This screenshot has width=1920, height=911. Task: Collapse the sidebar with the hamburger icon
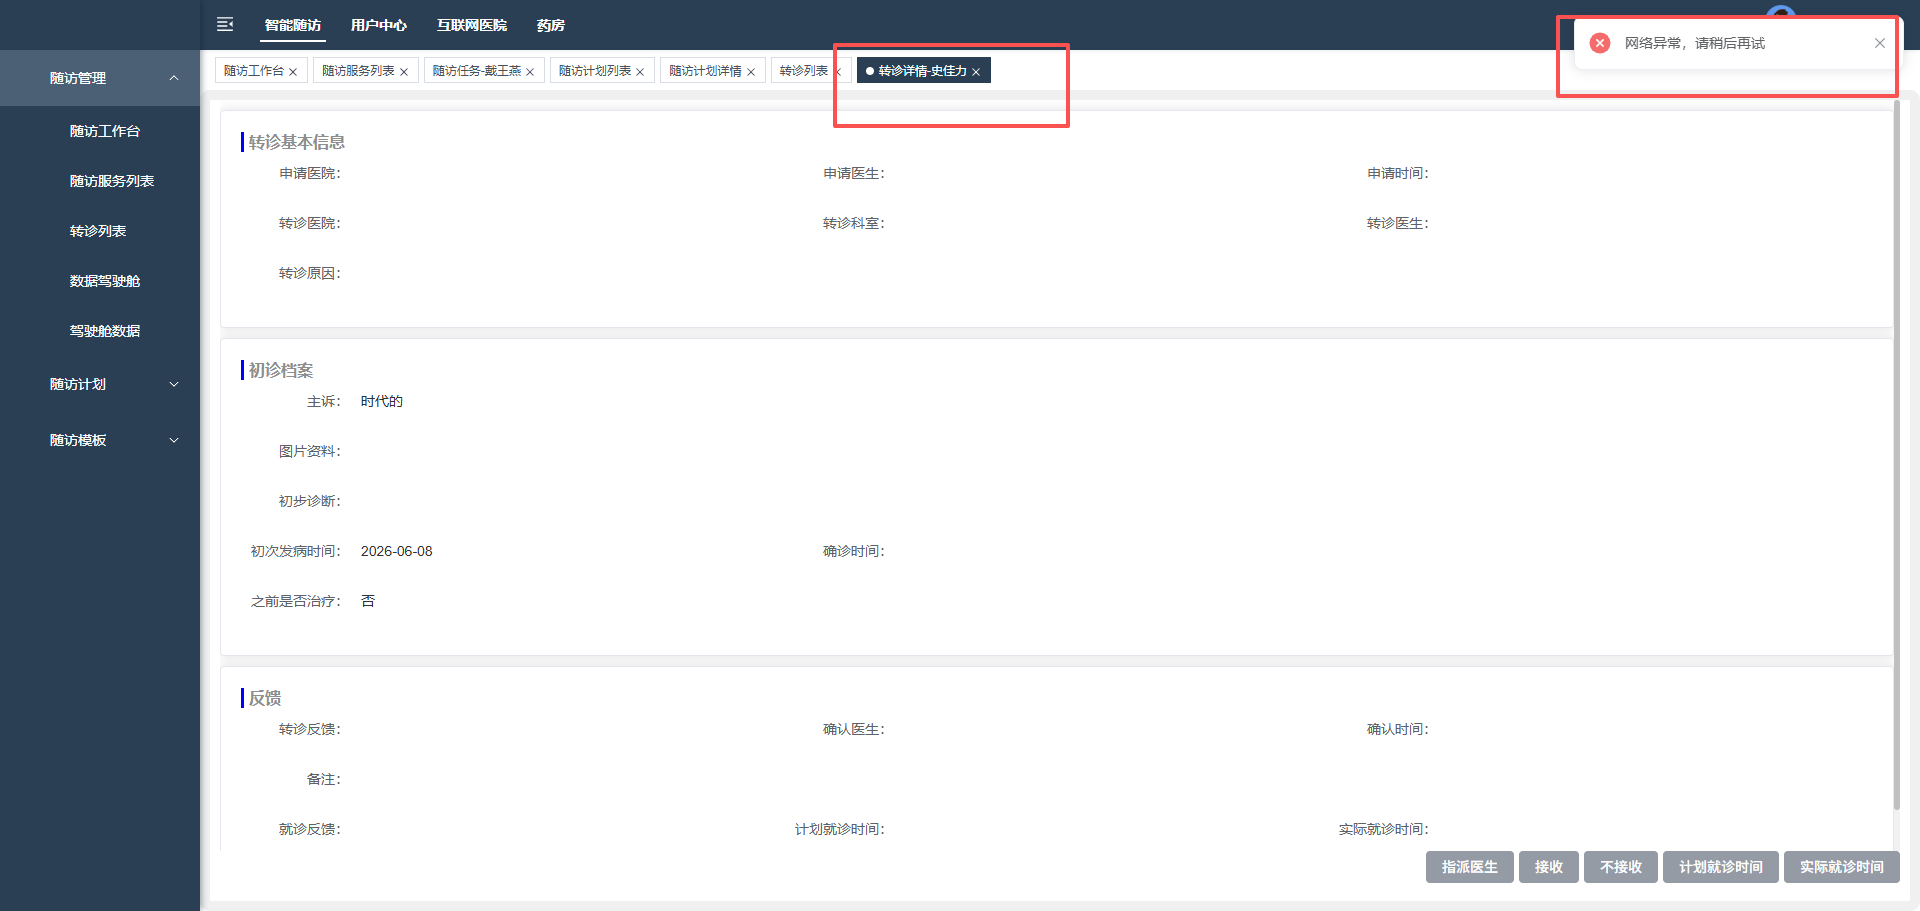tap(225, 24)
